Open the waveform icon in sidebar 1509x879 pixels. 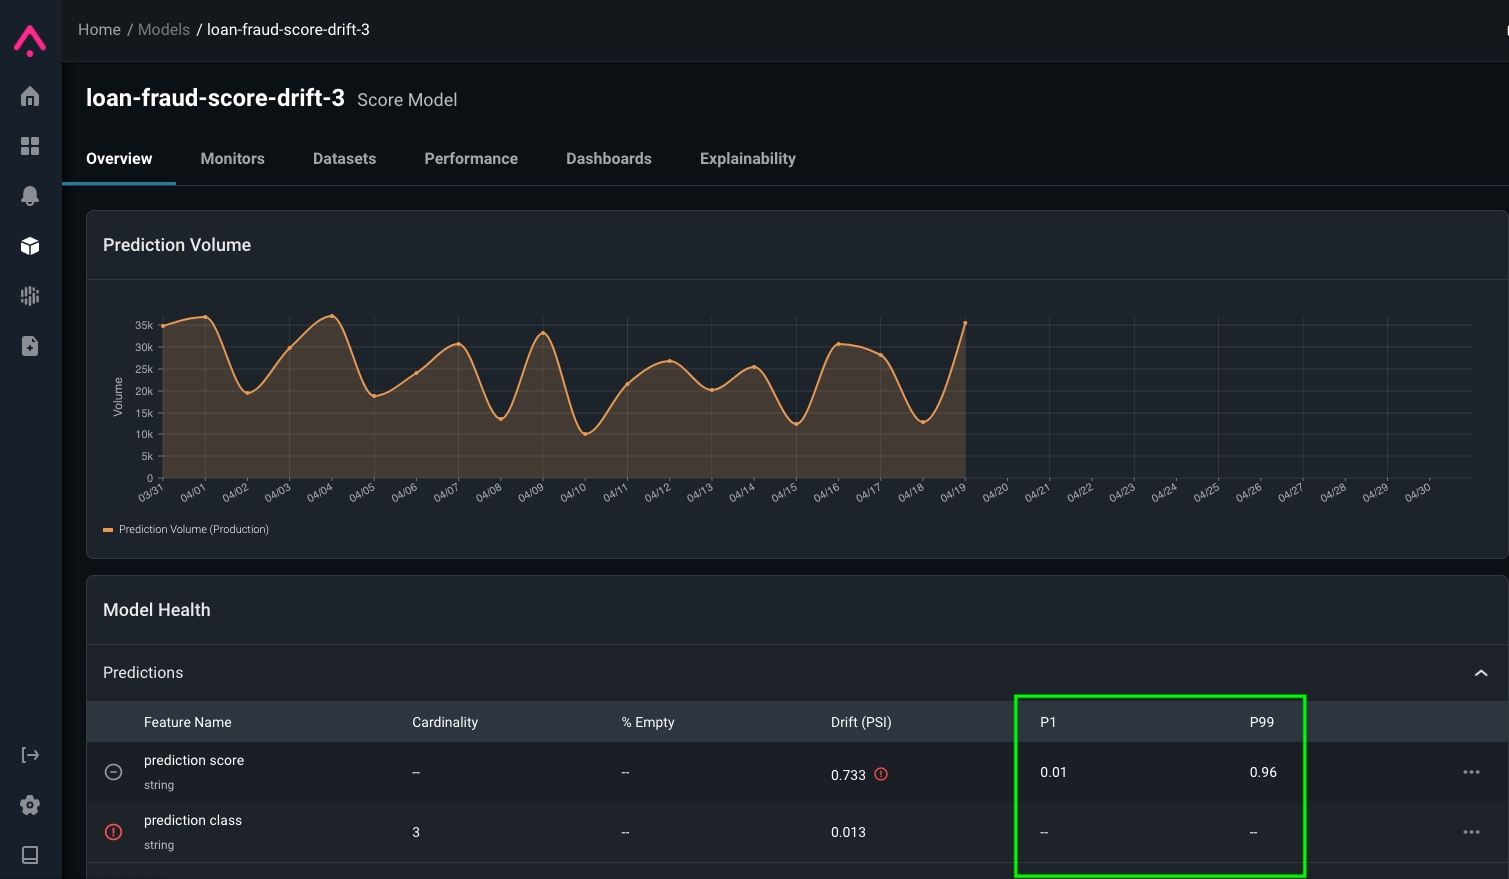tap(30, 296)
